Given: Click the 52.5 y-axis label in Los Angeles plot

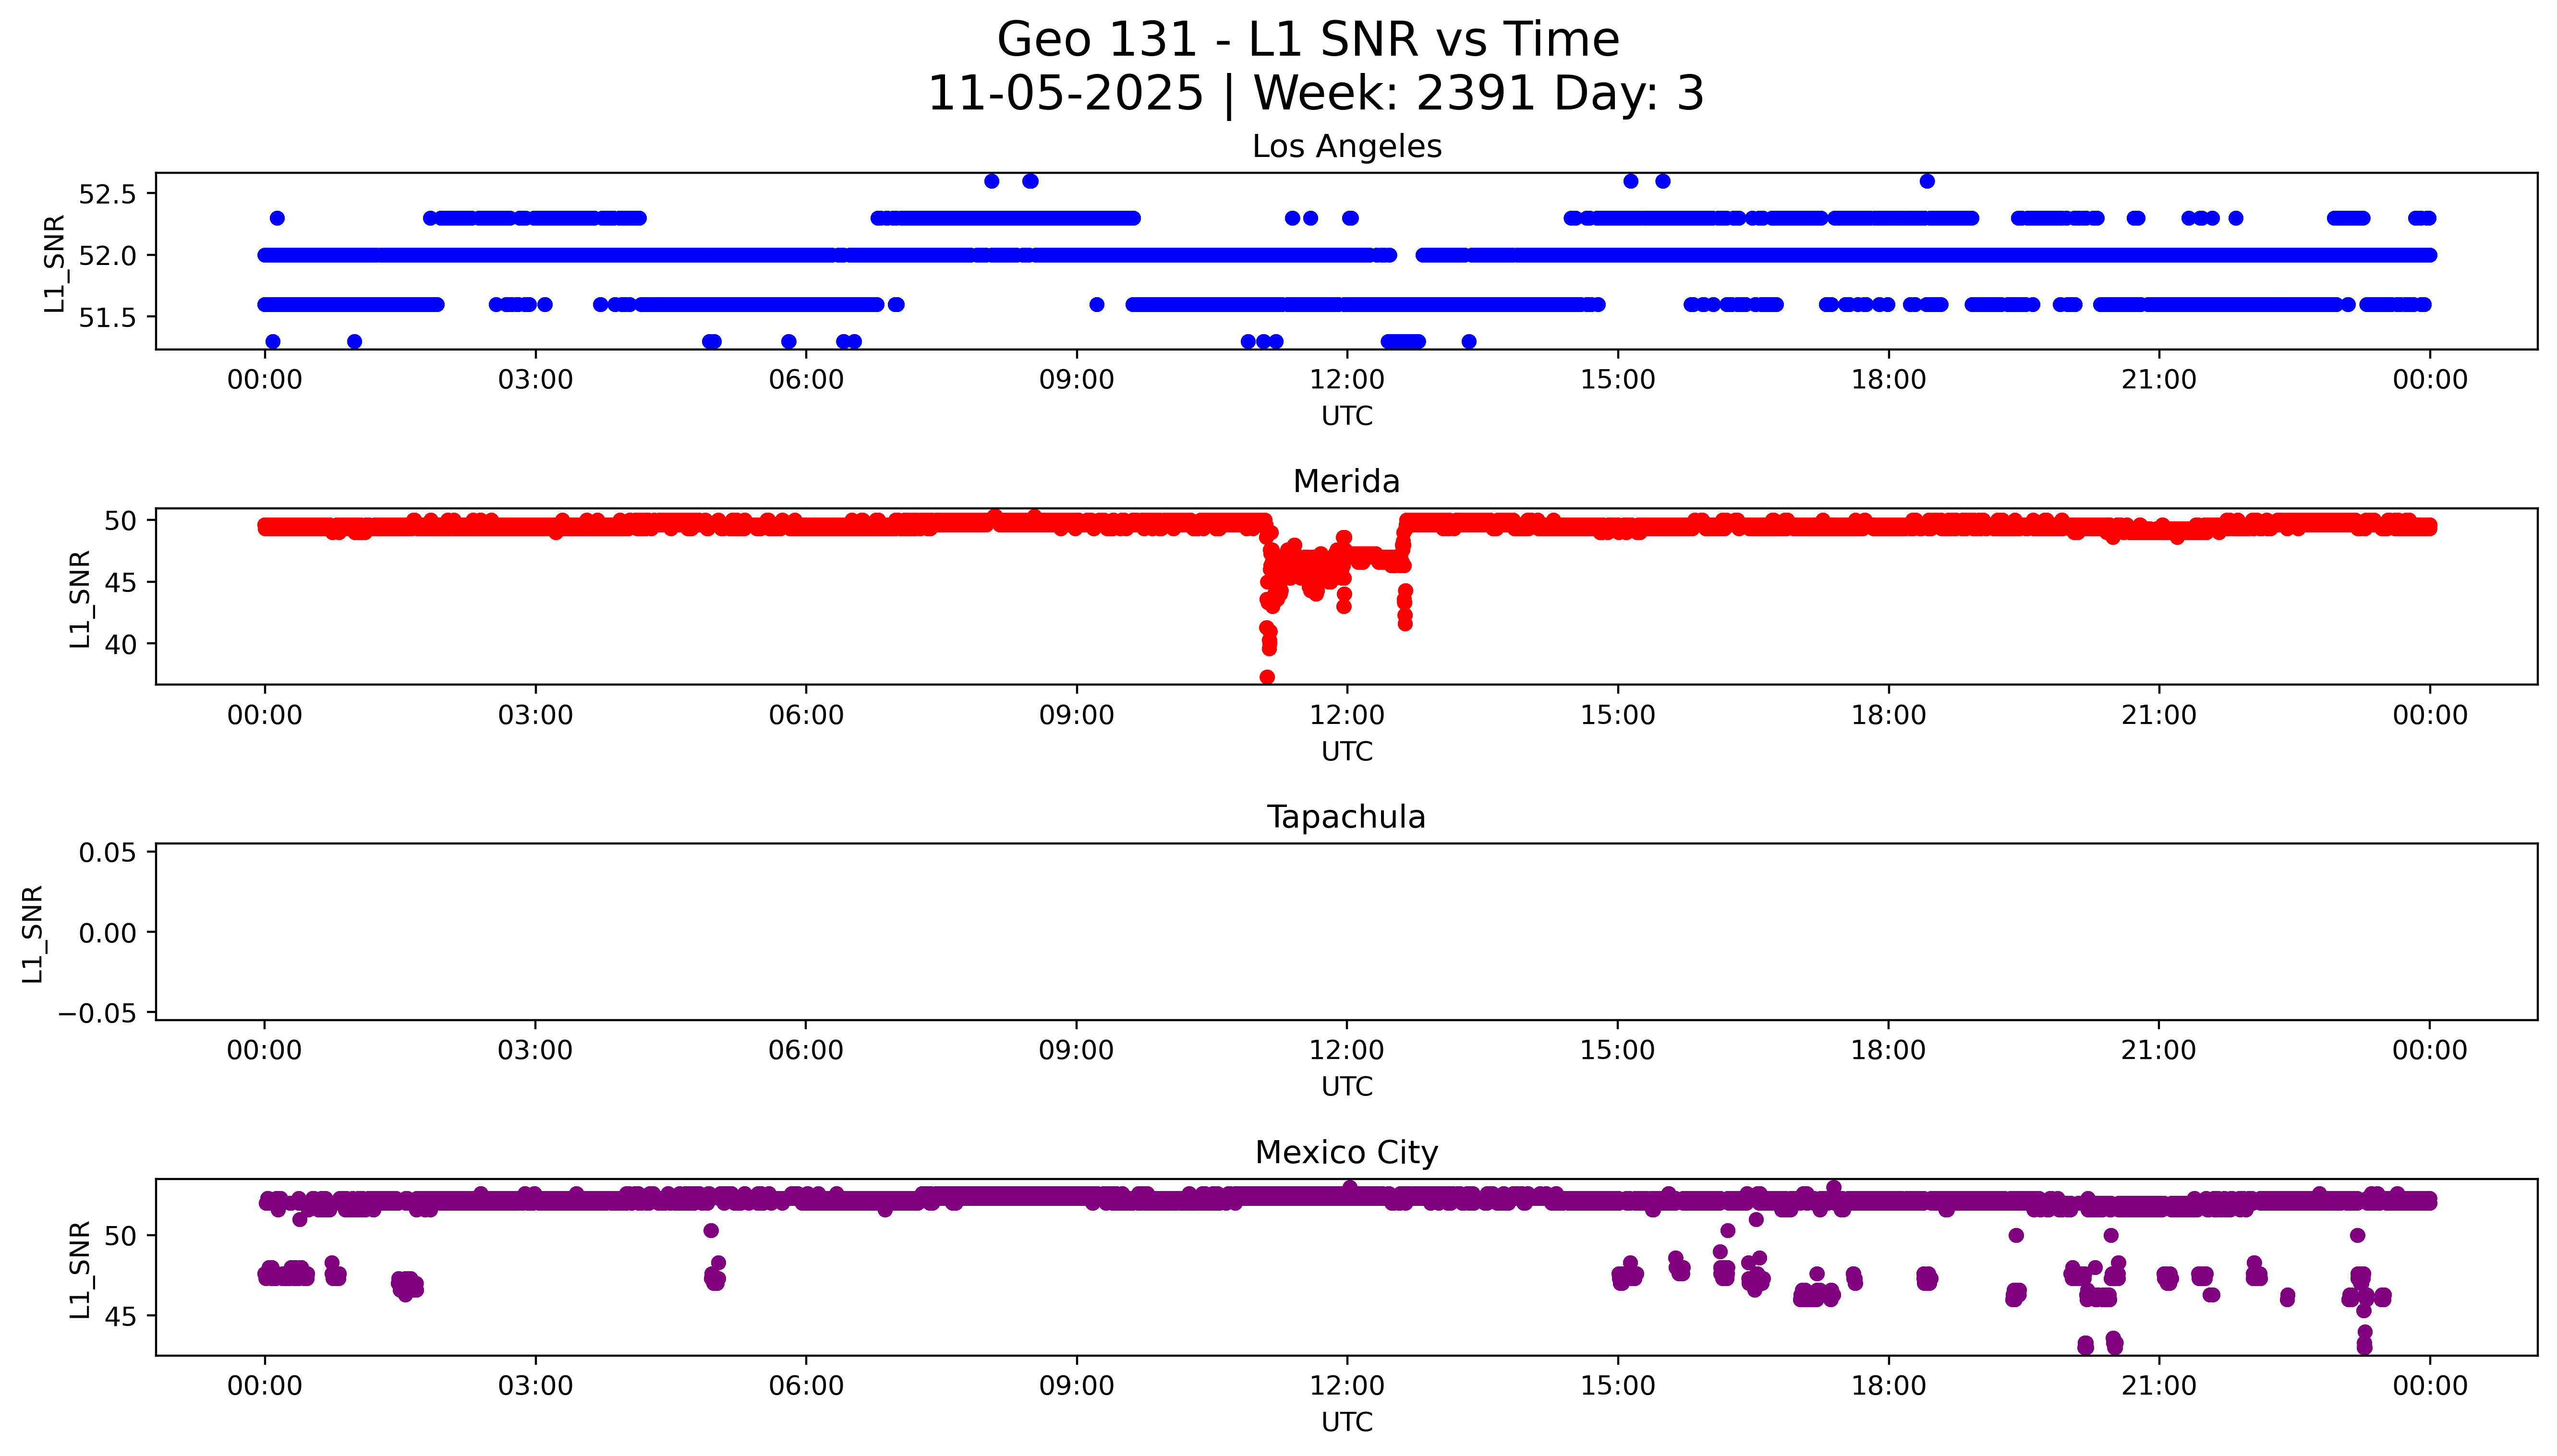Looking at the screenshot, I should 107,194.
